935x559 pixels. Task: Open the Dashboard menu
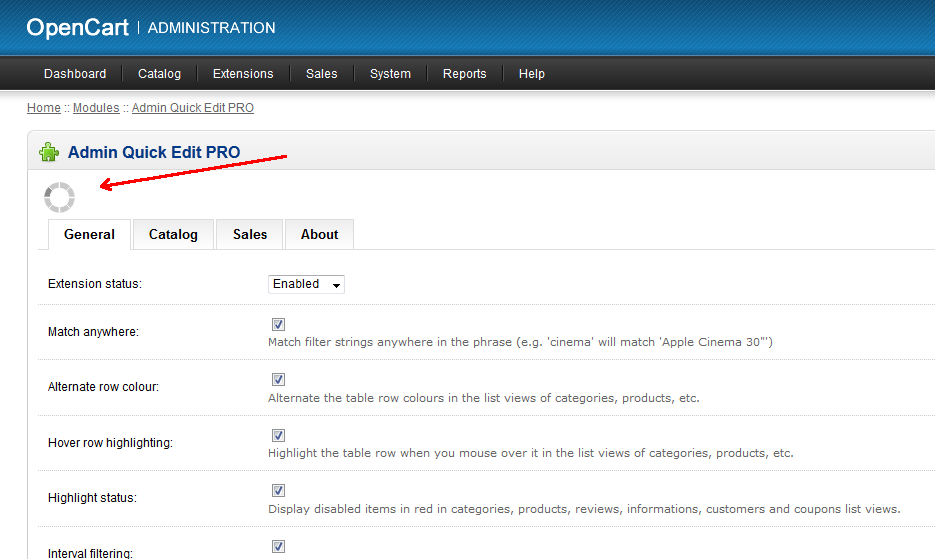tap(75, 73)
